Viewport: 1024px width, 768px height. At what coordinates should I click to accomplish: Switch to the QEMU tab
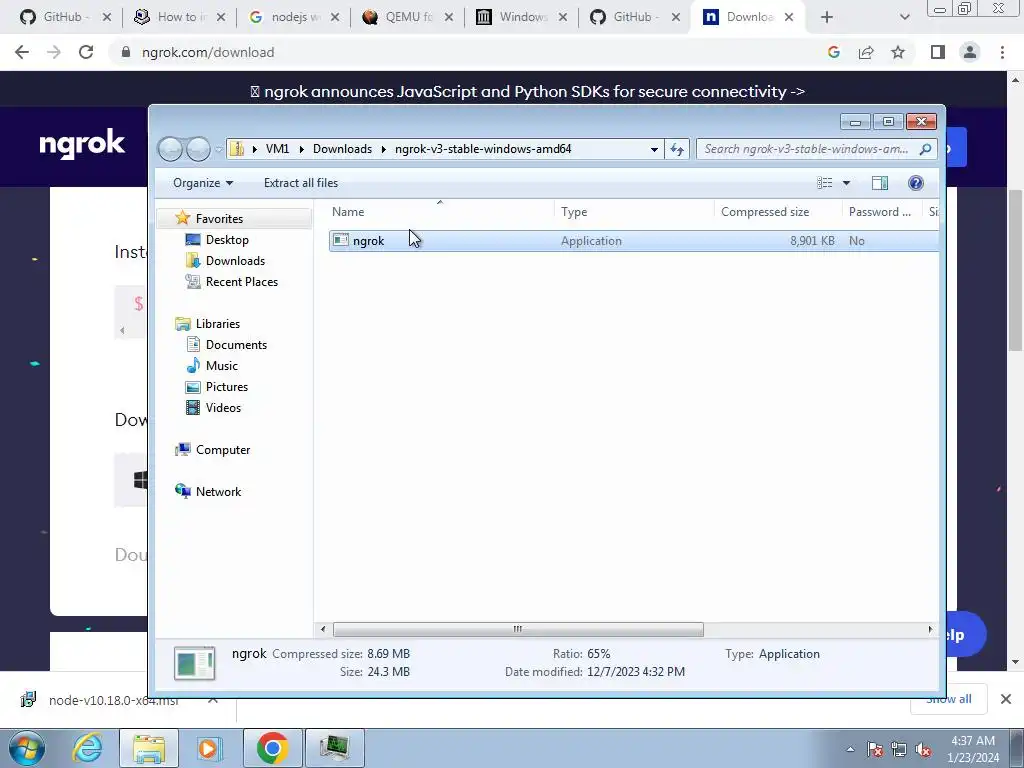[x=396, y=17]
